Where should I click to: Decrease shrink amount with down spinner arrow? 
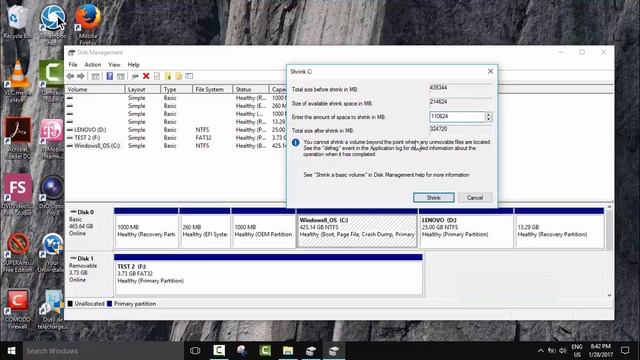(x=489, y=119)
